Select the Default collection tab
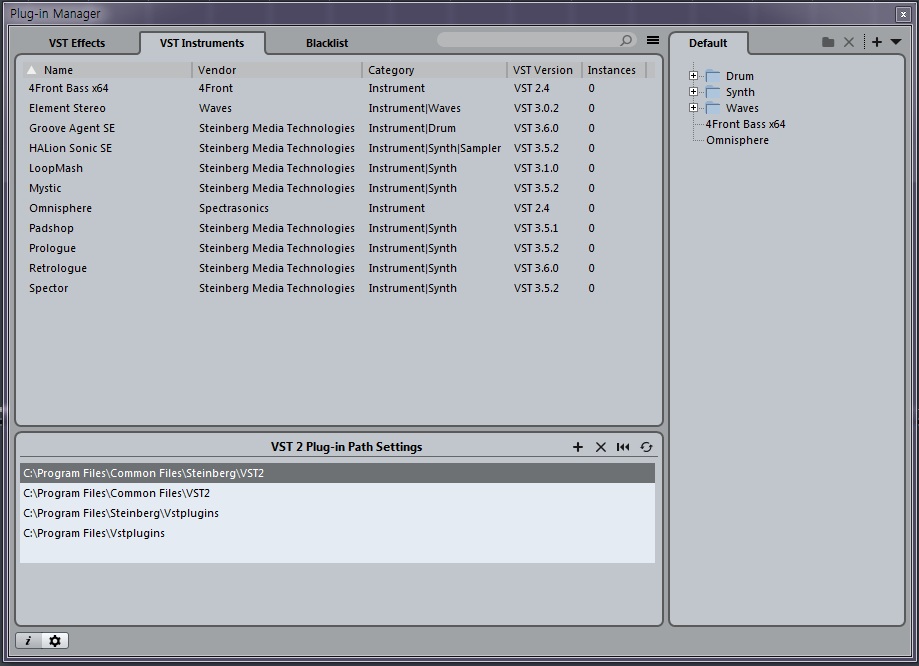 708,43
